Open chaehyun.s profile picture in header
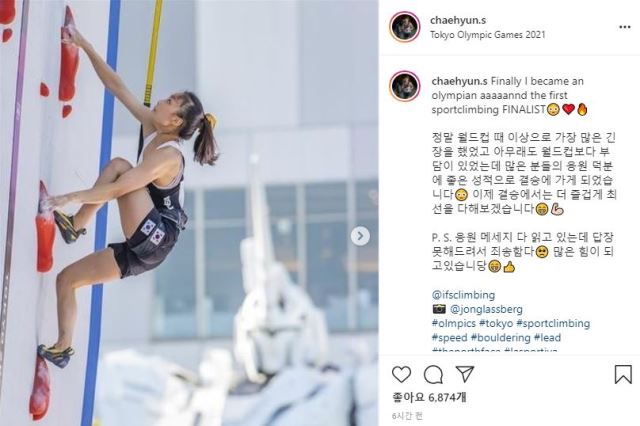Image resolution: width=640 pixels, height=426 pixels. tap(405, 27)
